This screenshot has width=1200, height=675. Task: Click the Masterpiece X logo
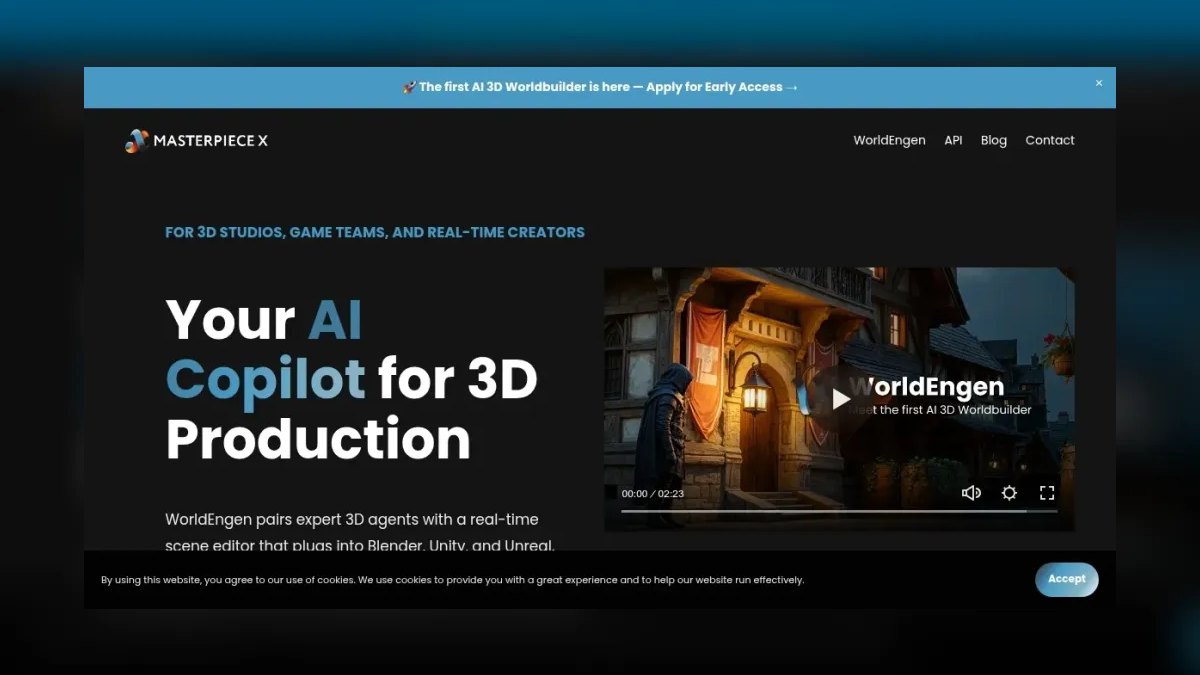[196, 141]
